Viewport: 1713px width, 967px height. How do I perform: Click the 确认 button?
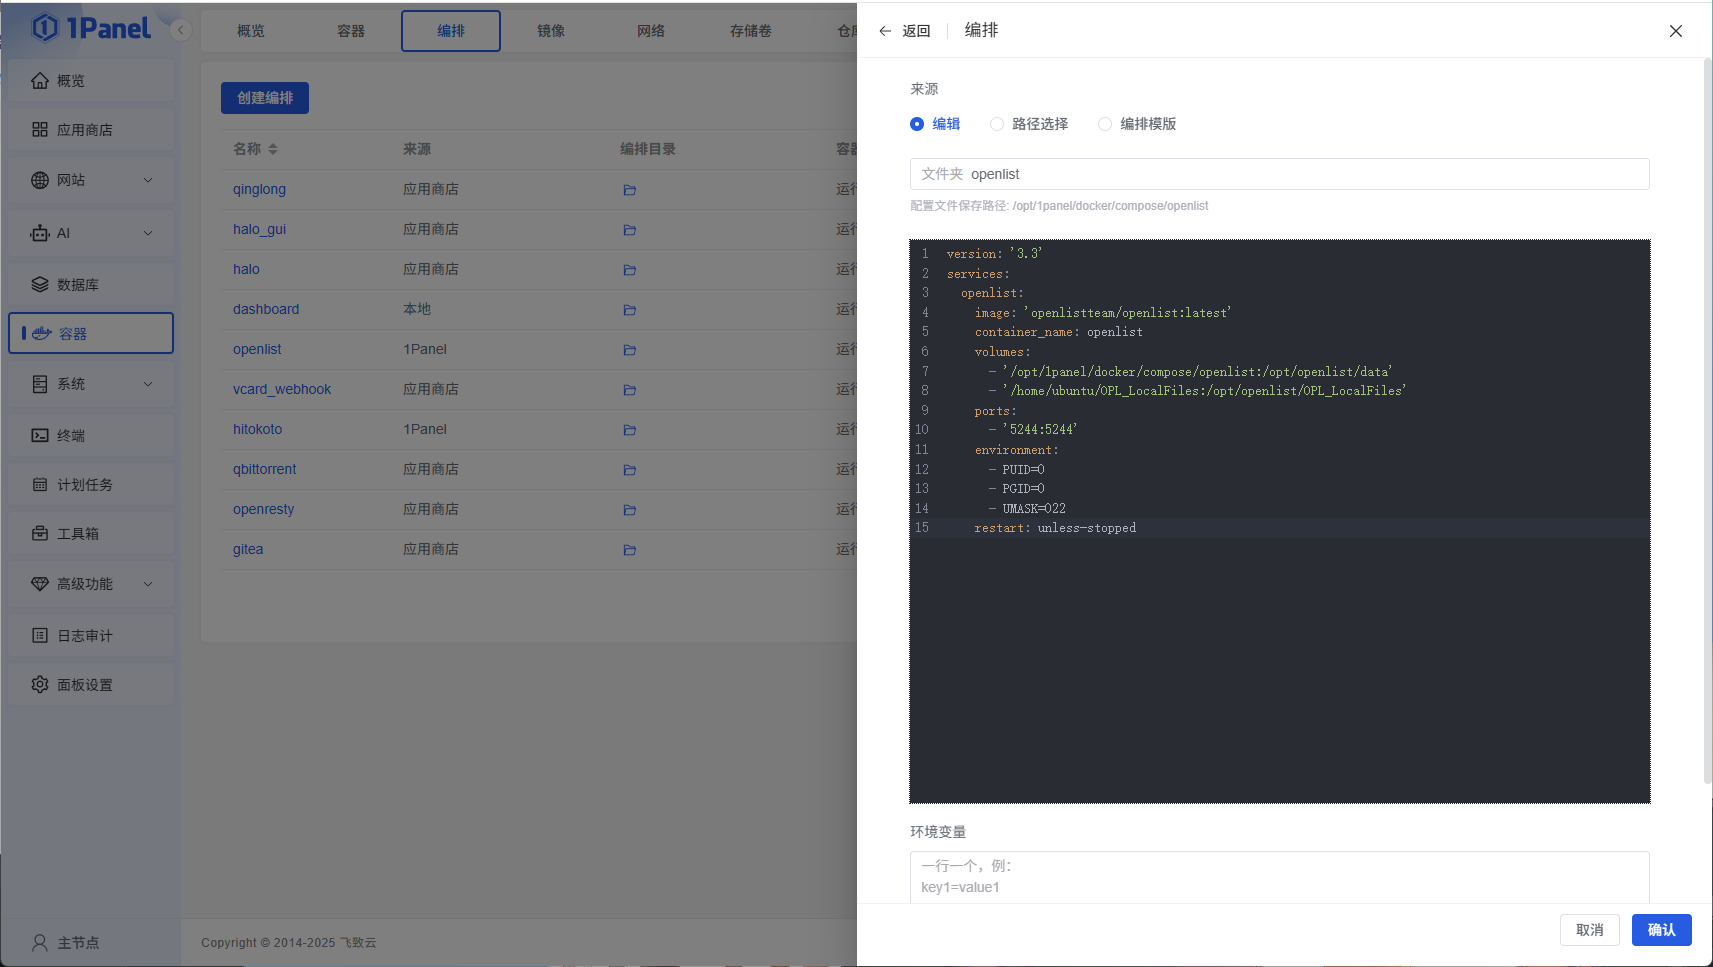[x=1662, y=930]
